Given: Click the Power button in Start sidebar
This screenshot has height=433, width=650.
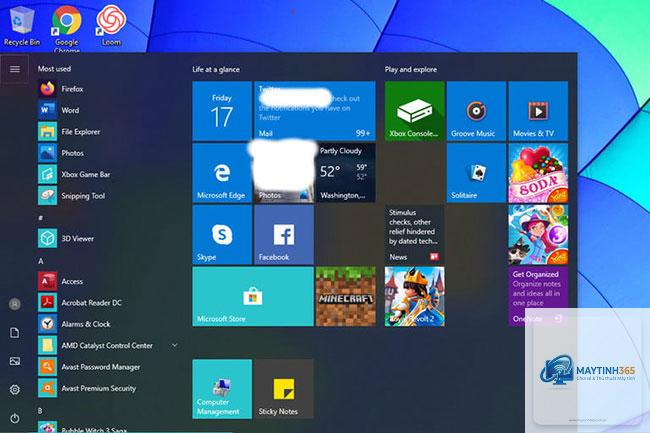Looking at the screenshot, I should tap(15, 418).
